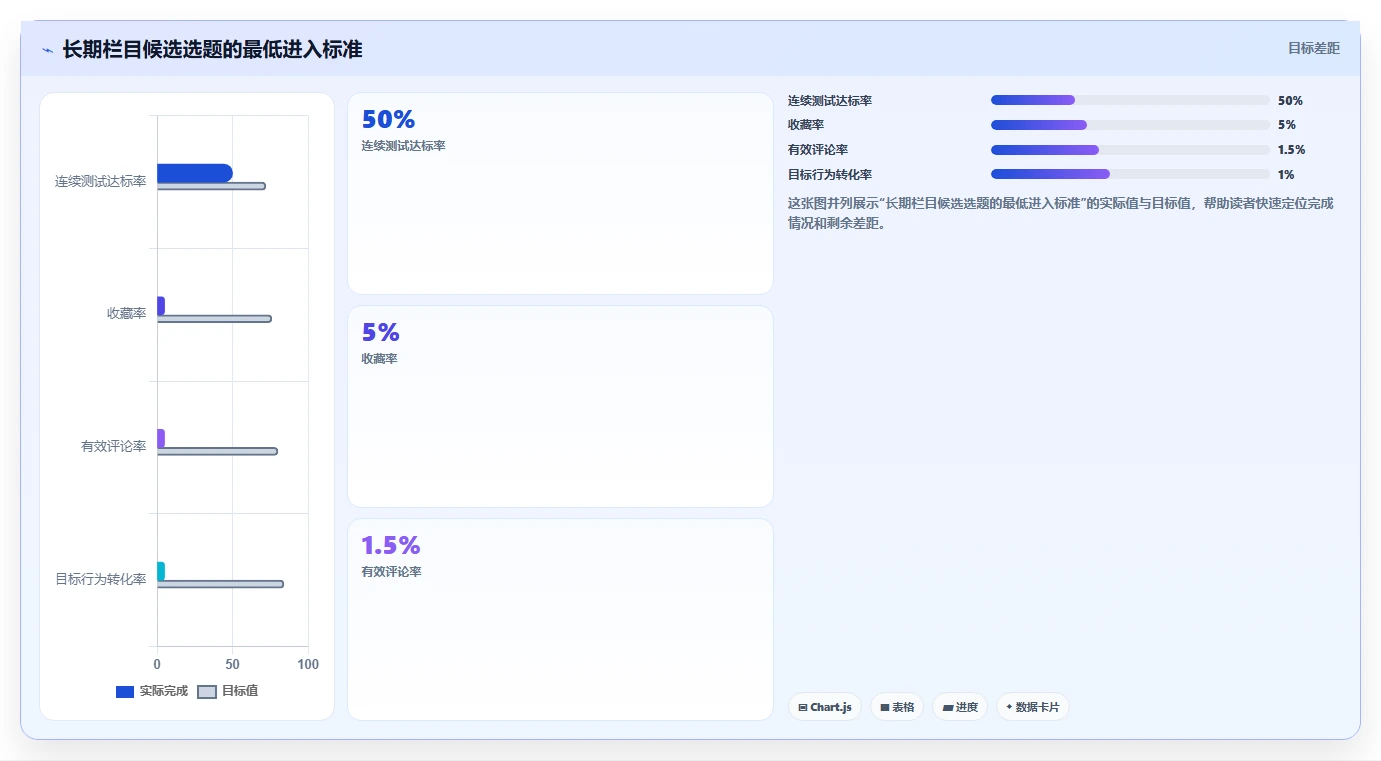Select the 数据卡片 tag chip
1381x761 pixels.
tap(1033, 707)
